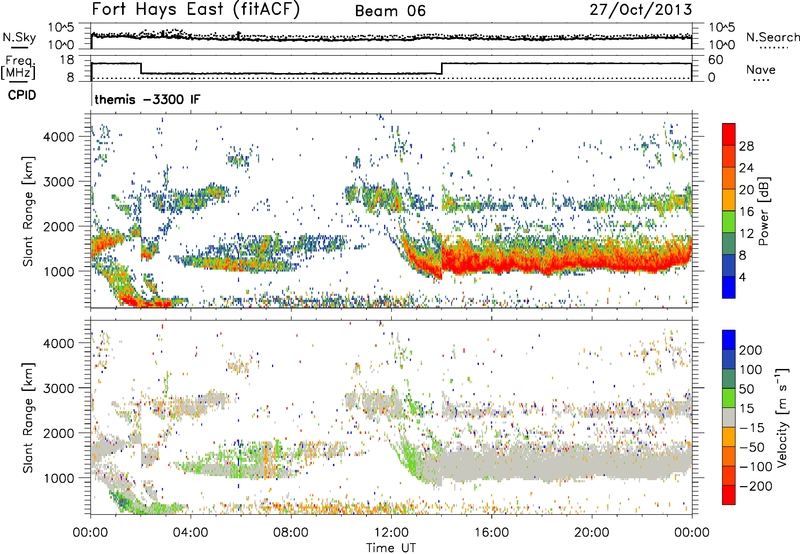The width and height of the screenshot is (800, 554).
Task: Click '1000' on the power panel range axis
Action: click(58, 271)
